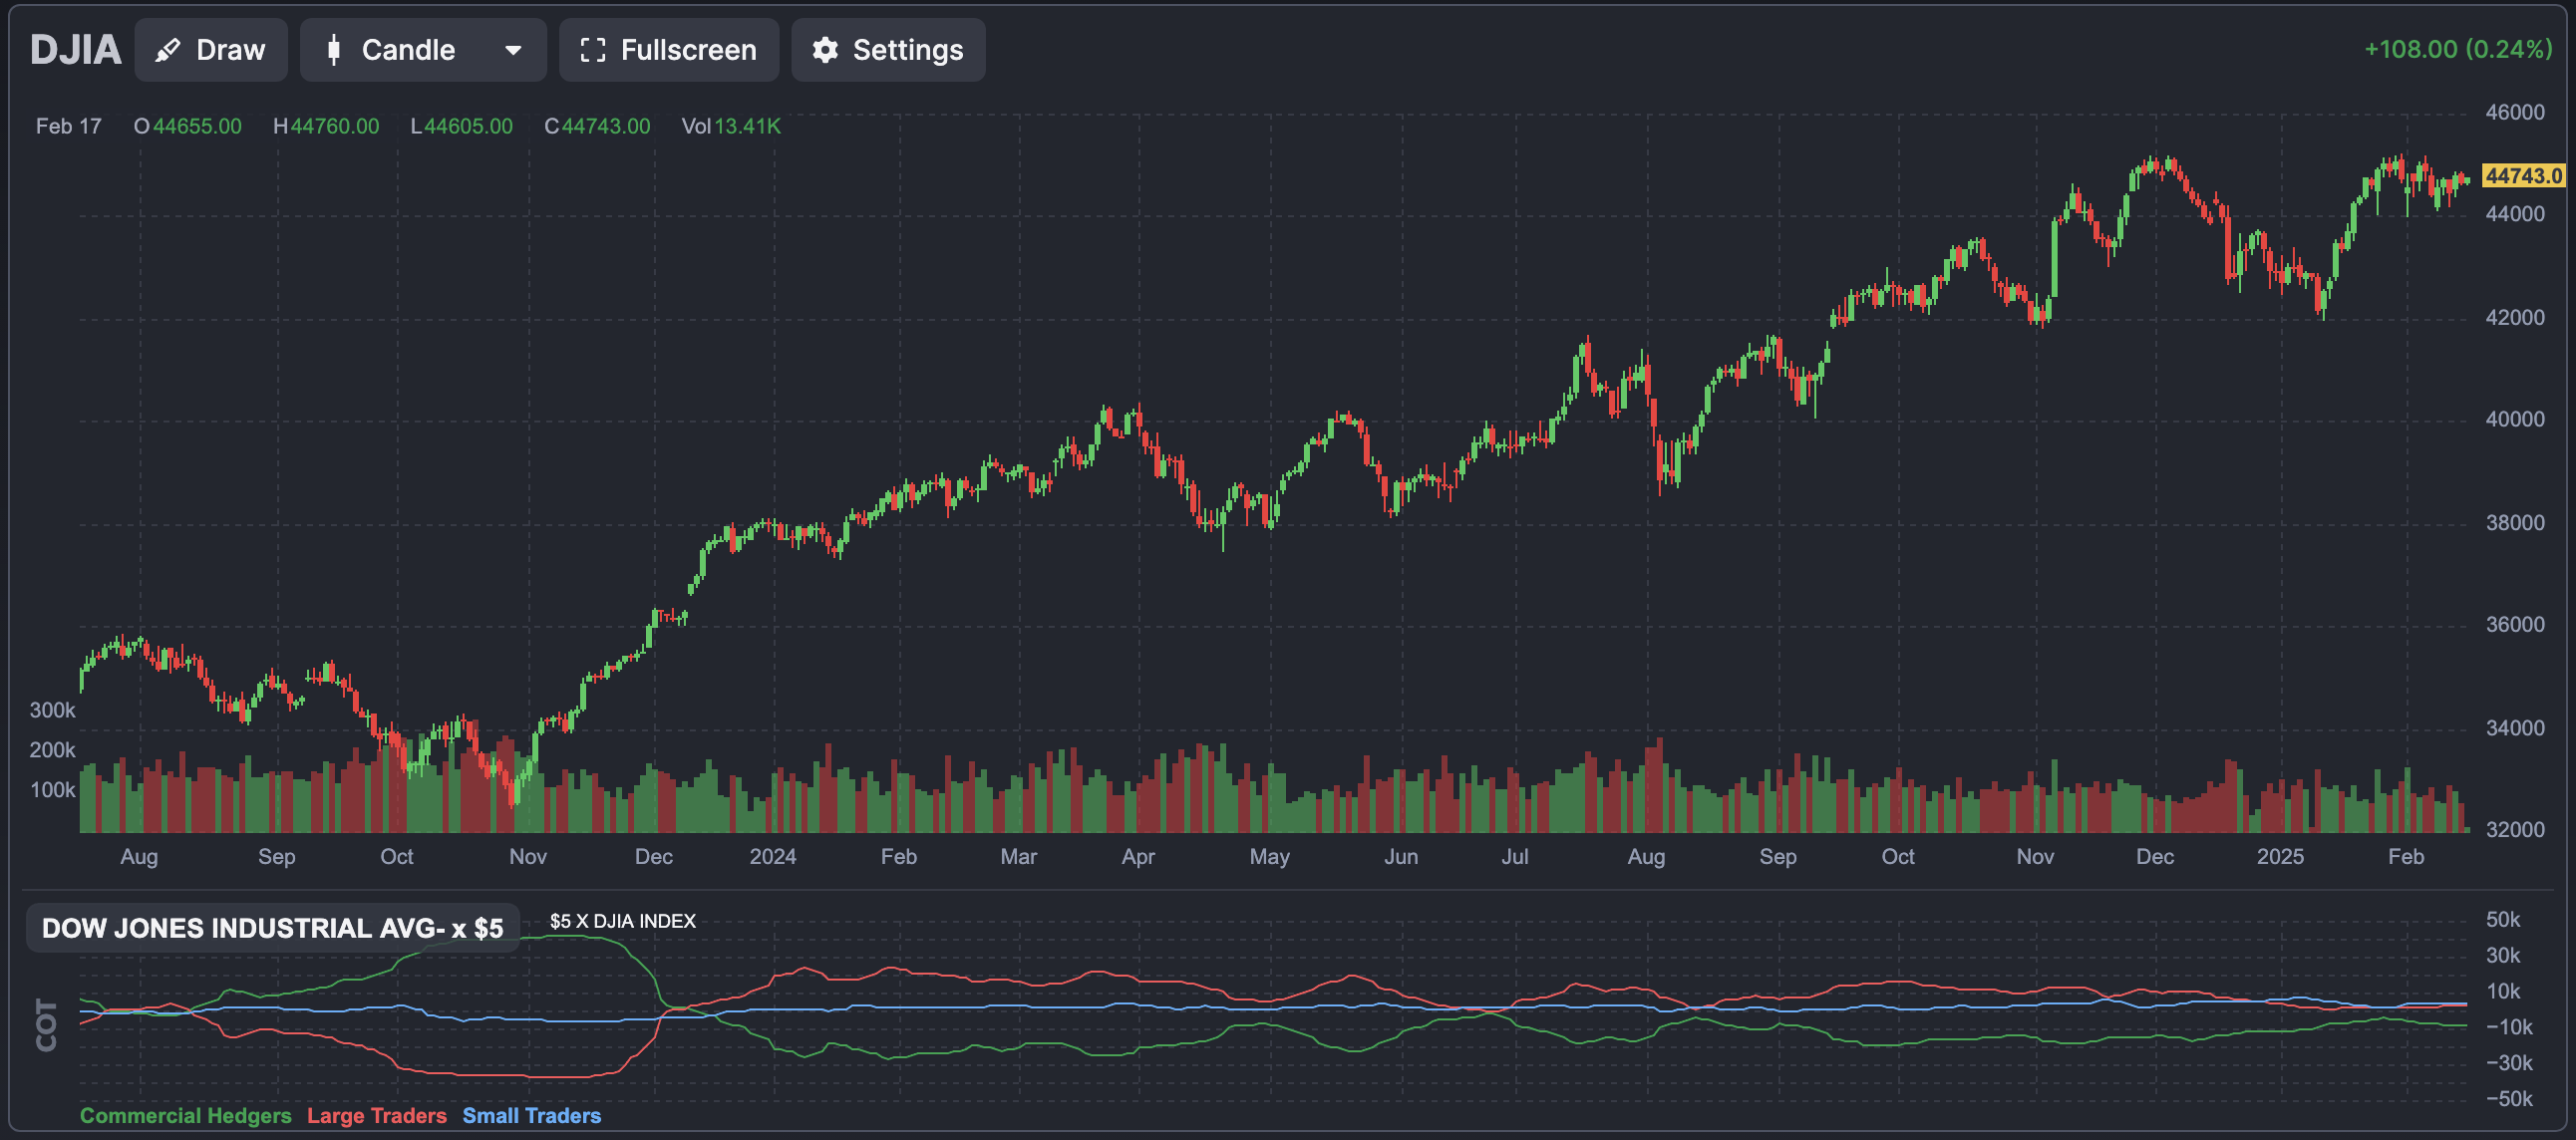Click the DJIA ticker symbol title

coord(75,50)
